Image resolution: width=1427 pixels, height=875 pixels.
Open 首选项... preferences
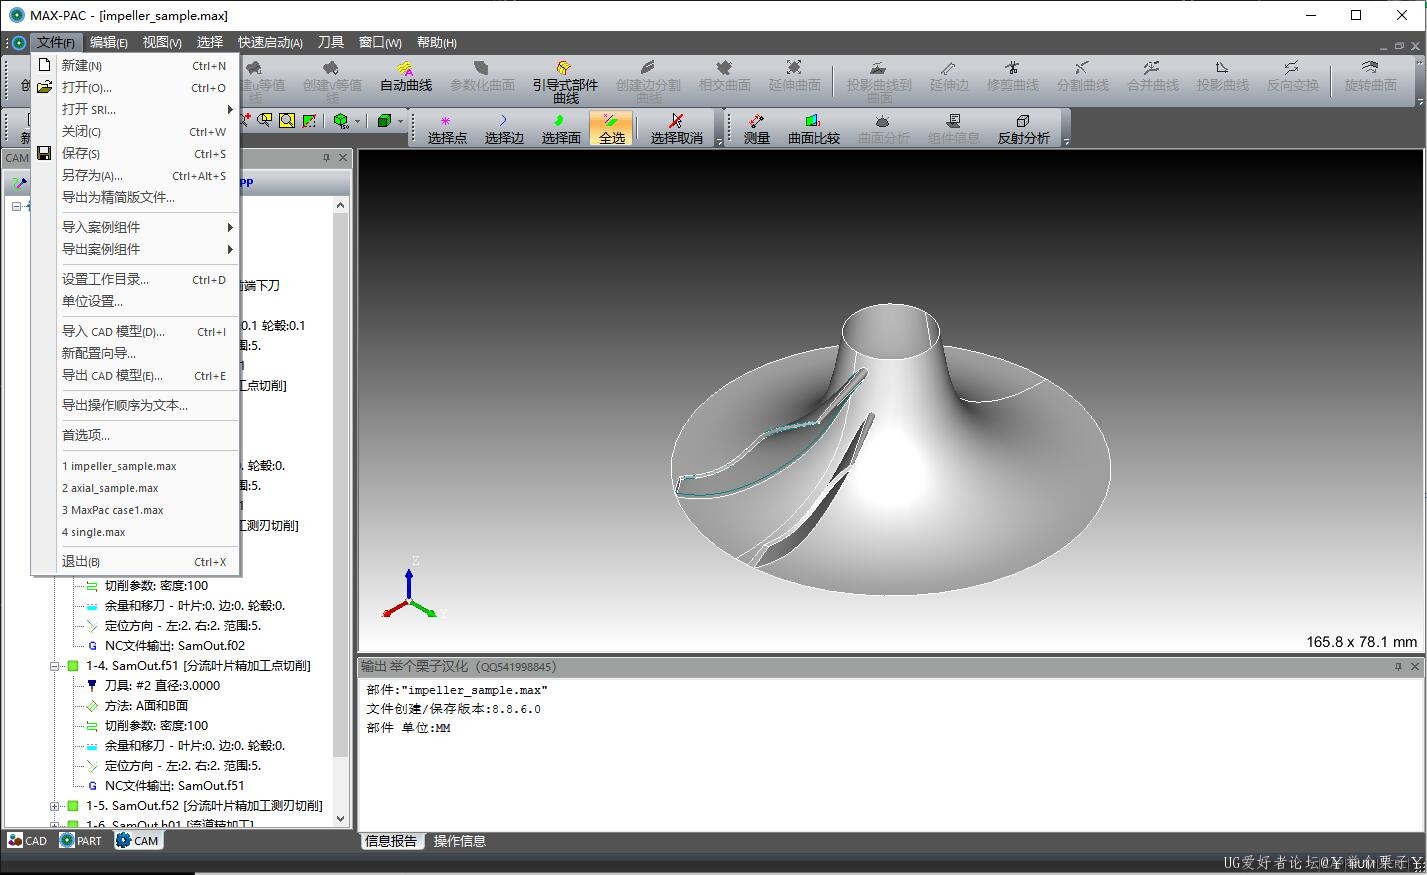tap(136, 435)
